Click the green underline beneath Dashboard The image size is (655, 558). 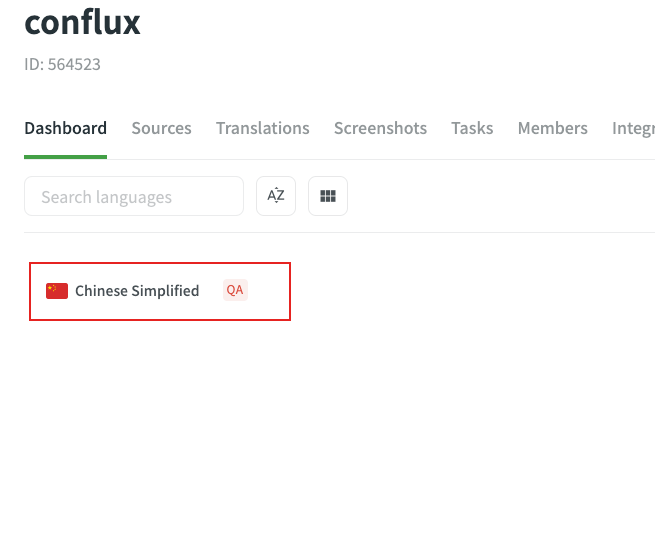click(65, 157)
